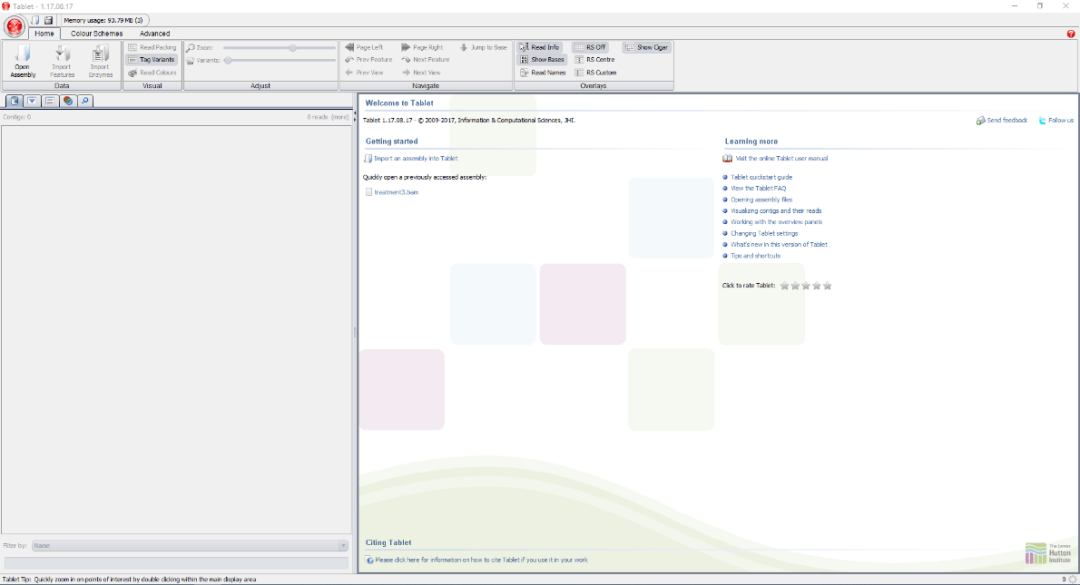
Task: Click the Memory usage indicator
Action: [103, 21]
